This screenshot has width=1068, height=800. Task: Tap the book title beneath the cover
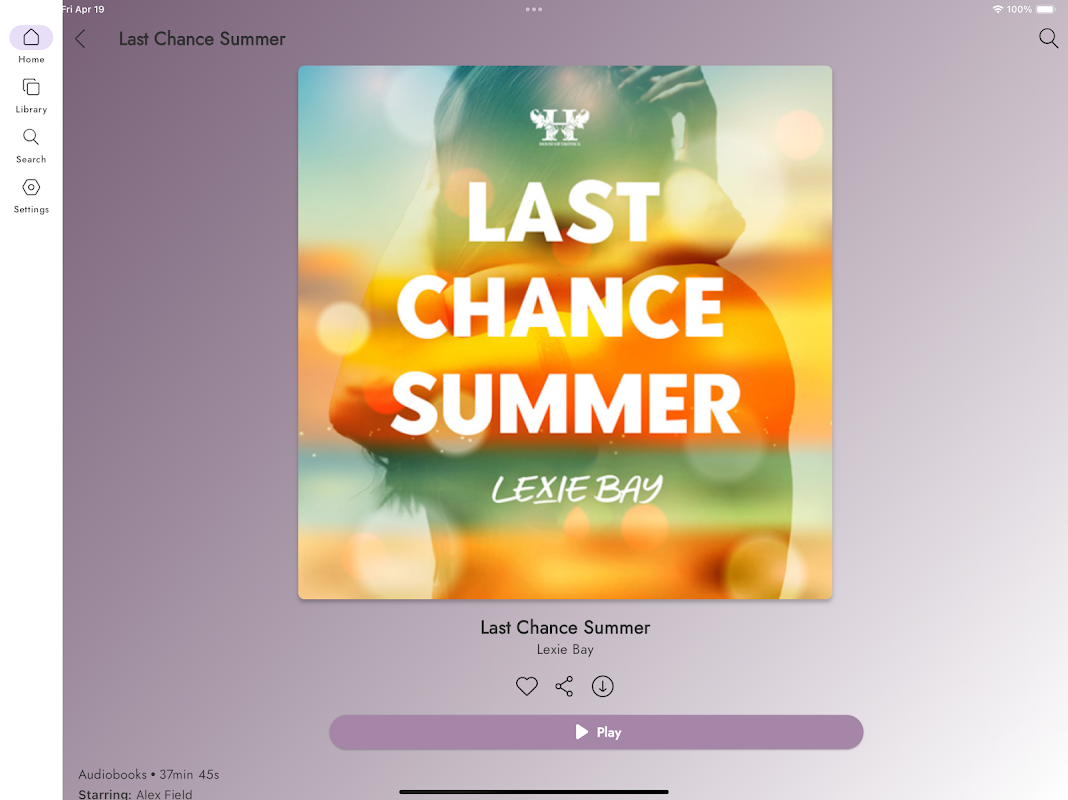(x=565, y=627)
